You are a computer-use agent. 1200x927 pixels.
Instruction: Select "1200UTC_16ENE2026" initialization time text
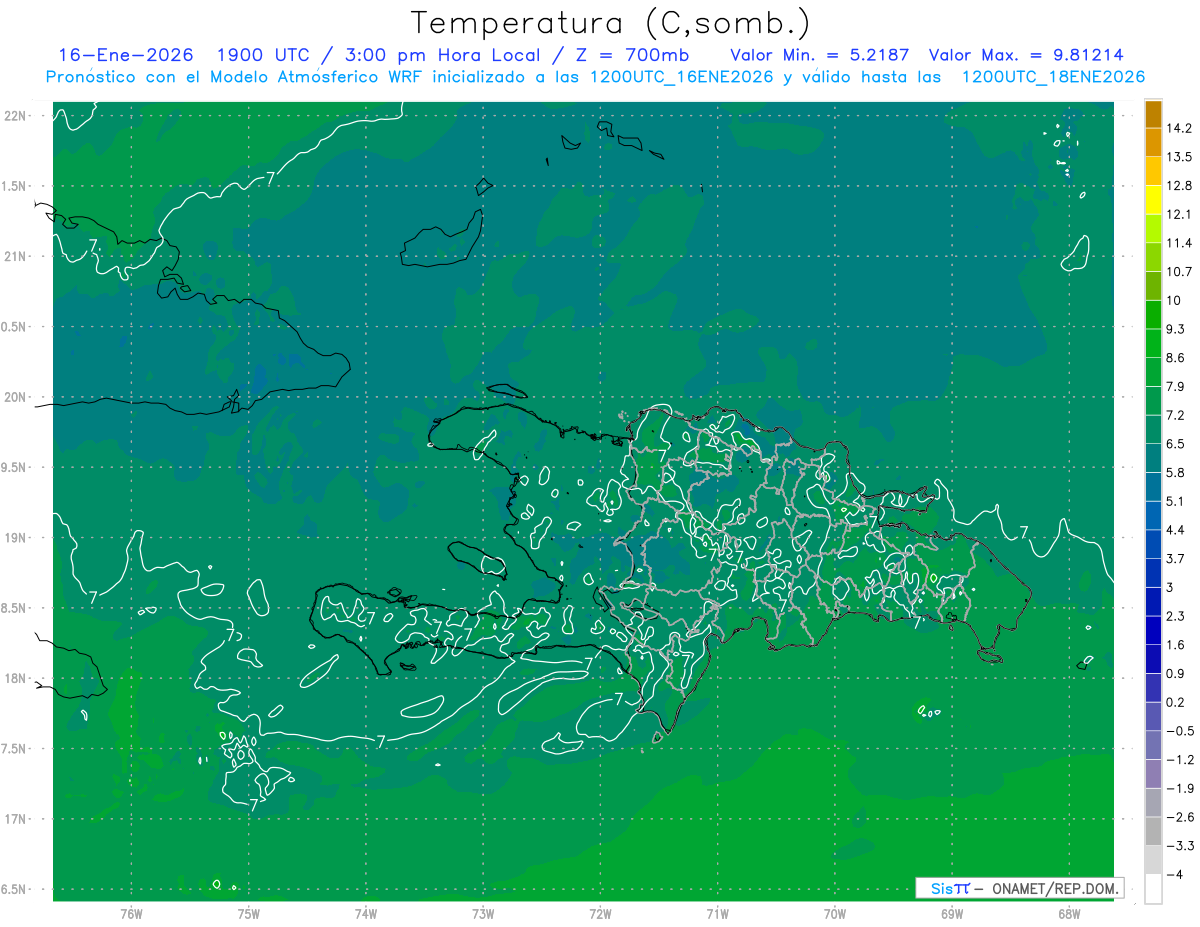point(680,77)
